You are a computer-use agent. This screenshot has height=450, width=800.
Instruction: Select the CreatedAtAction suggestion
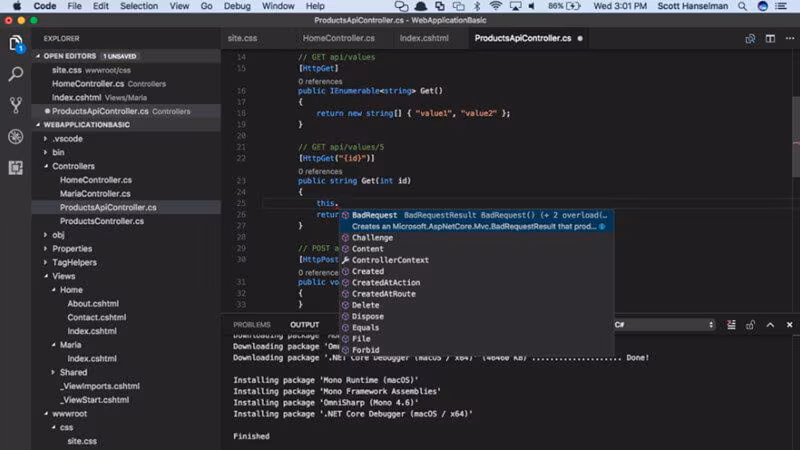pyautogui.click(x=477, y=283)
